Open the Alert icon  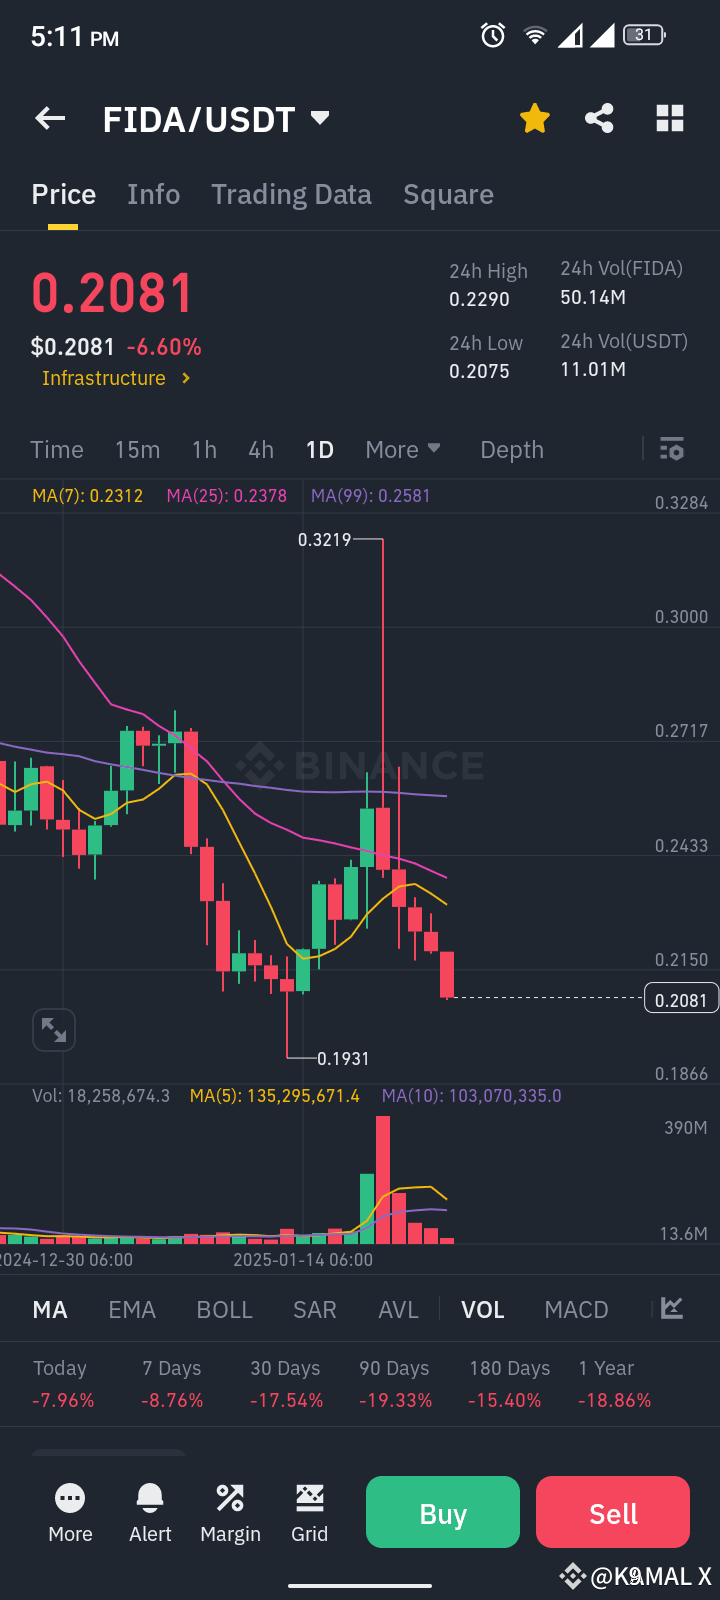[x=149, y=1512]
